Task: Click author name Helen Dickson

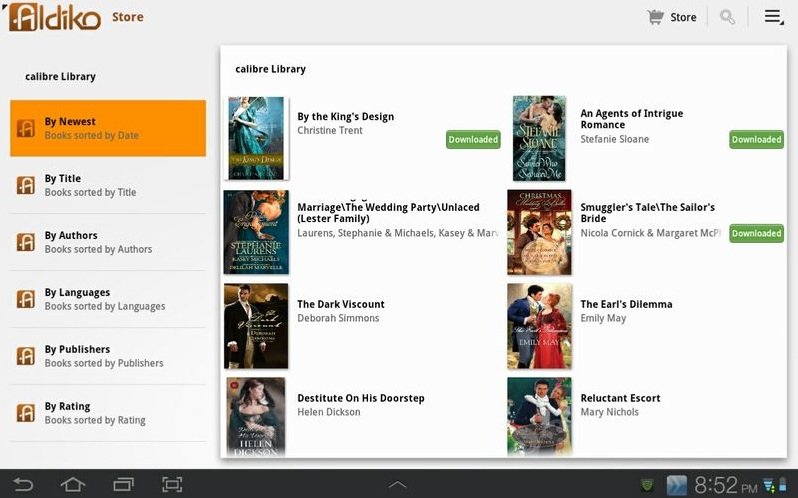Action: click(329, 412)
